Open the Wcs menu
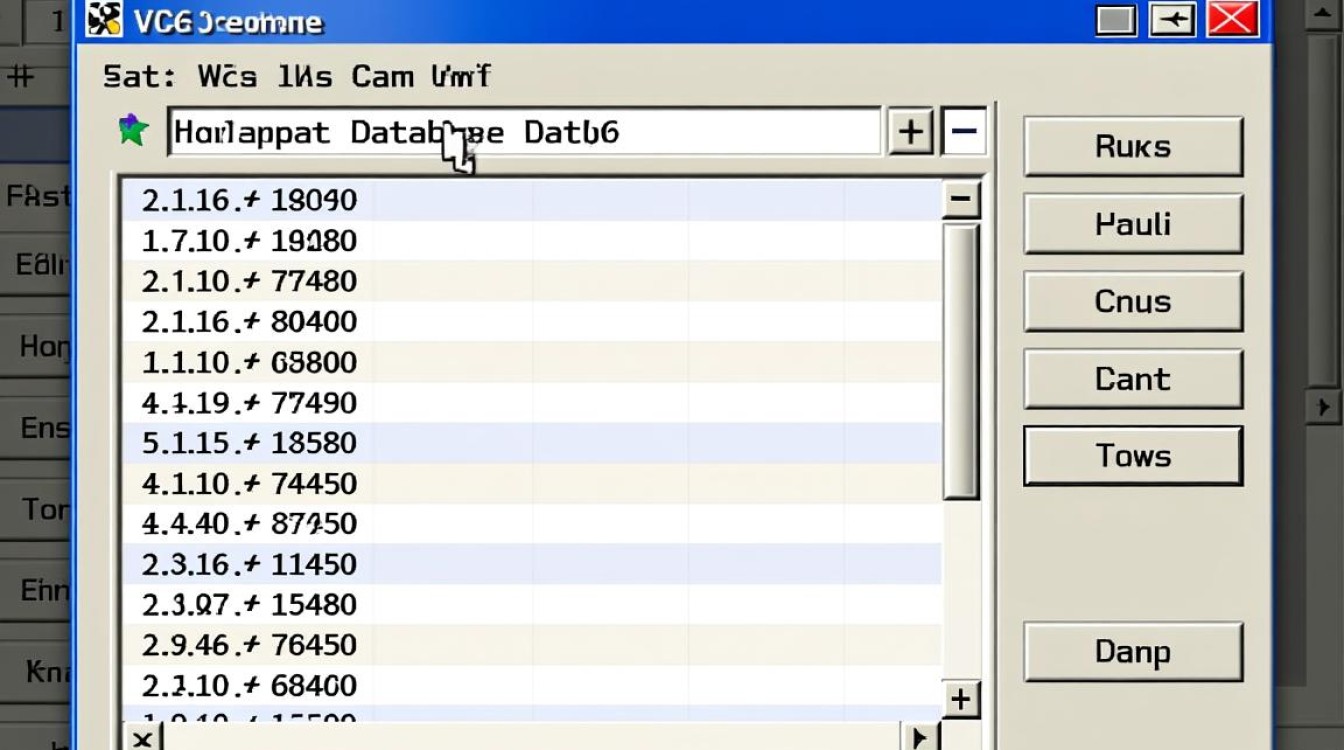1344x750 pixels. click(x=227, y=76)
